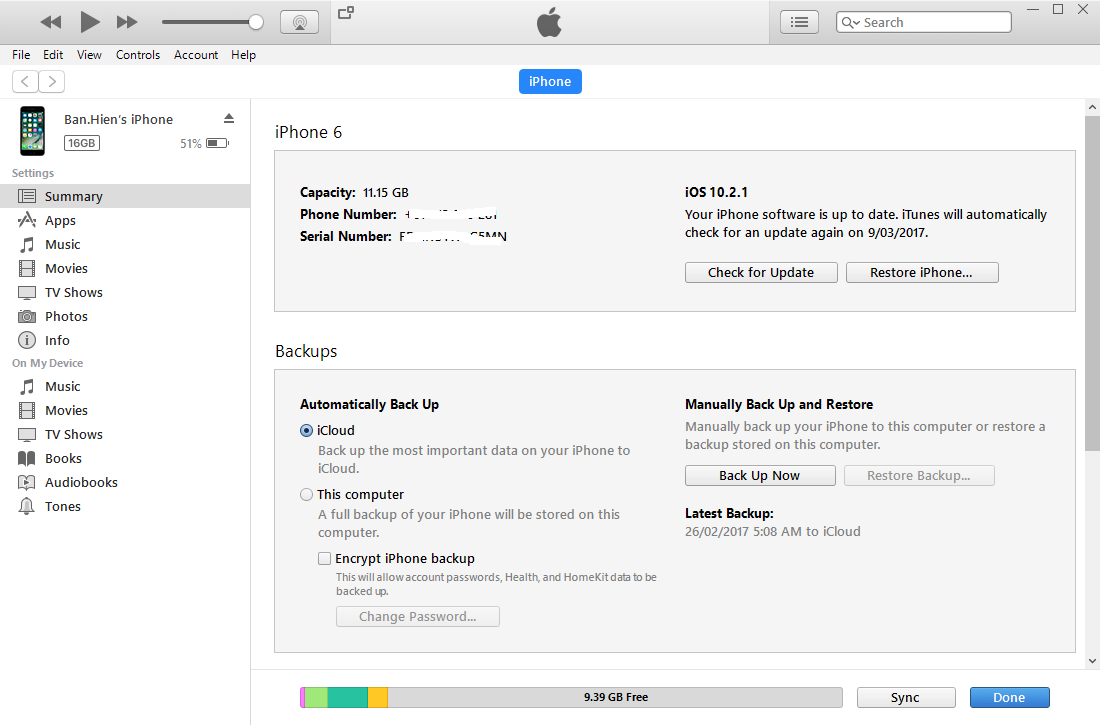Viewport: 1100px width, 725px height.
Task: Select the iPhone tab button
Action: coord(550,81)
